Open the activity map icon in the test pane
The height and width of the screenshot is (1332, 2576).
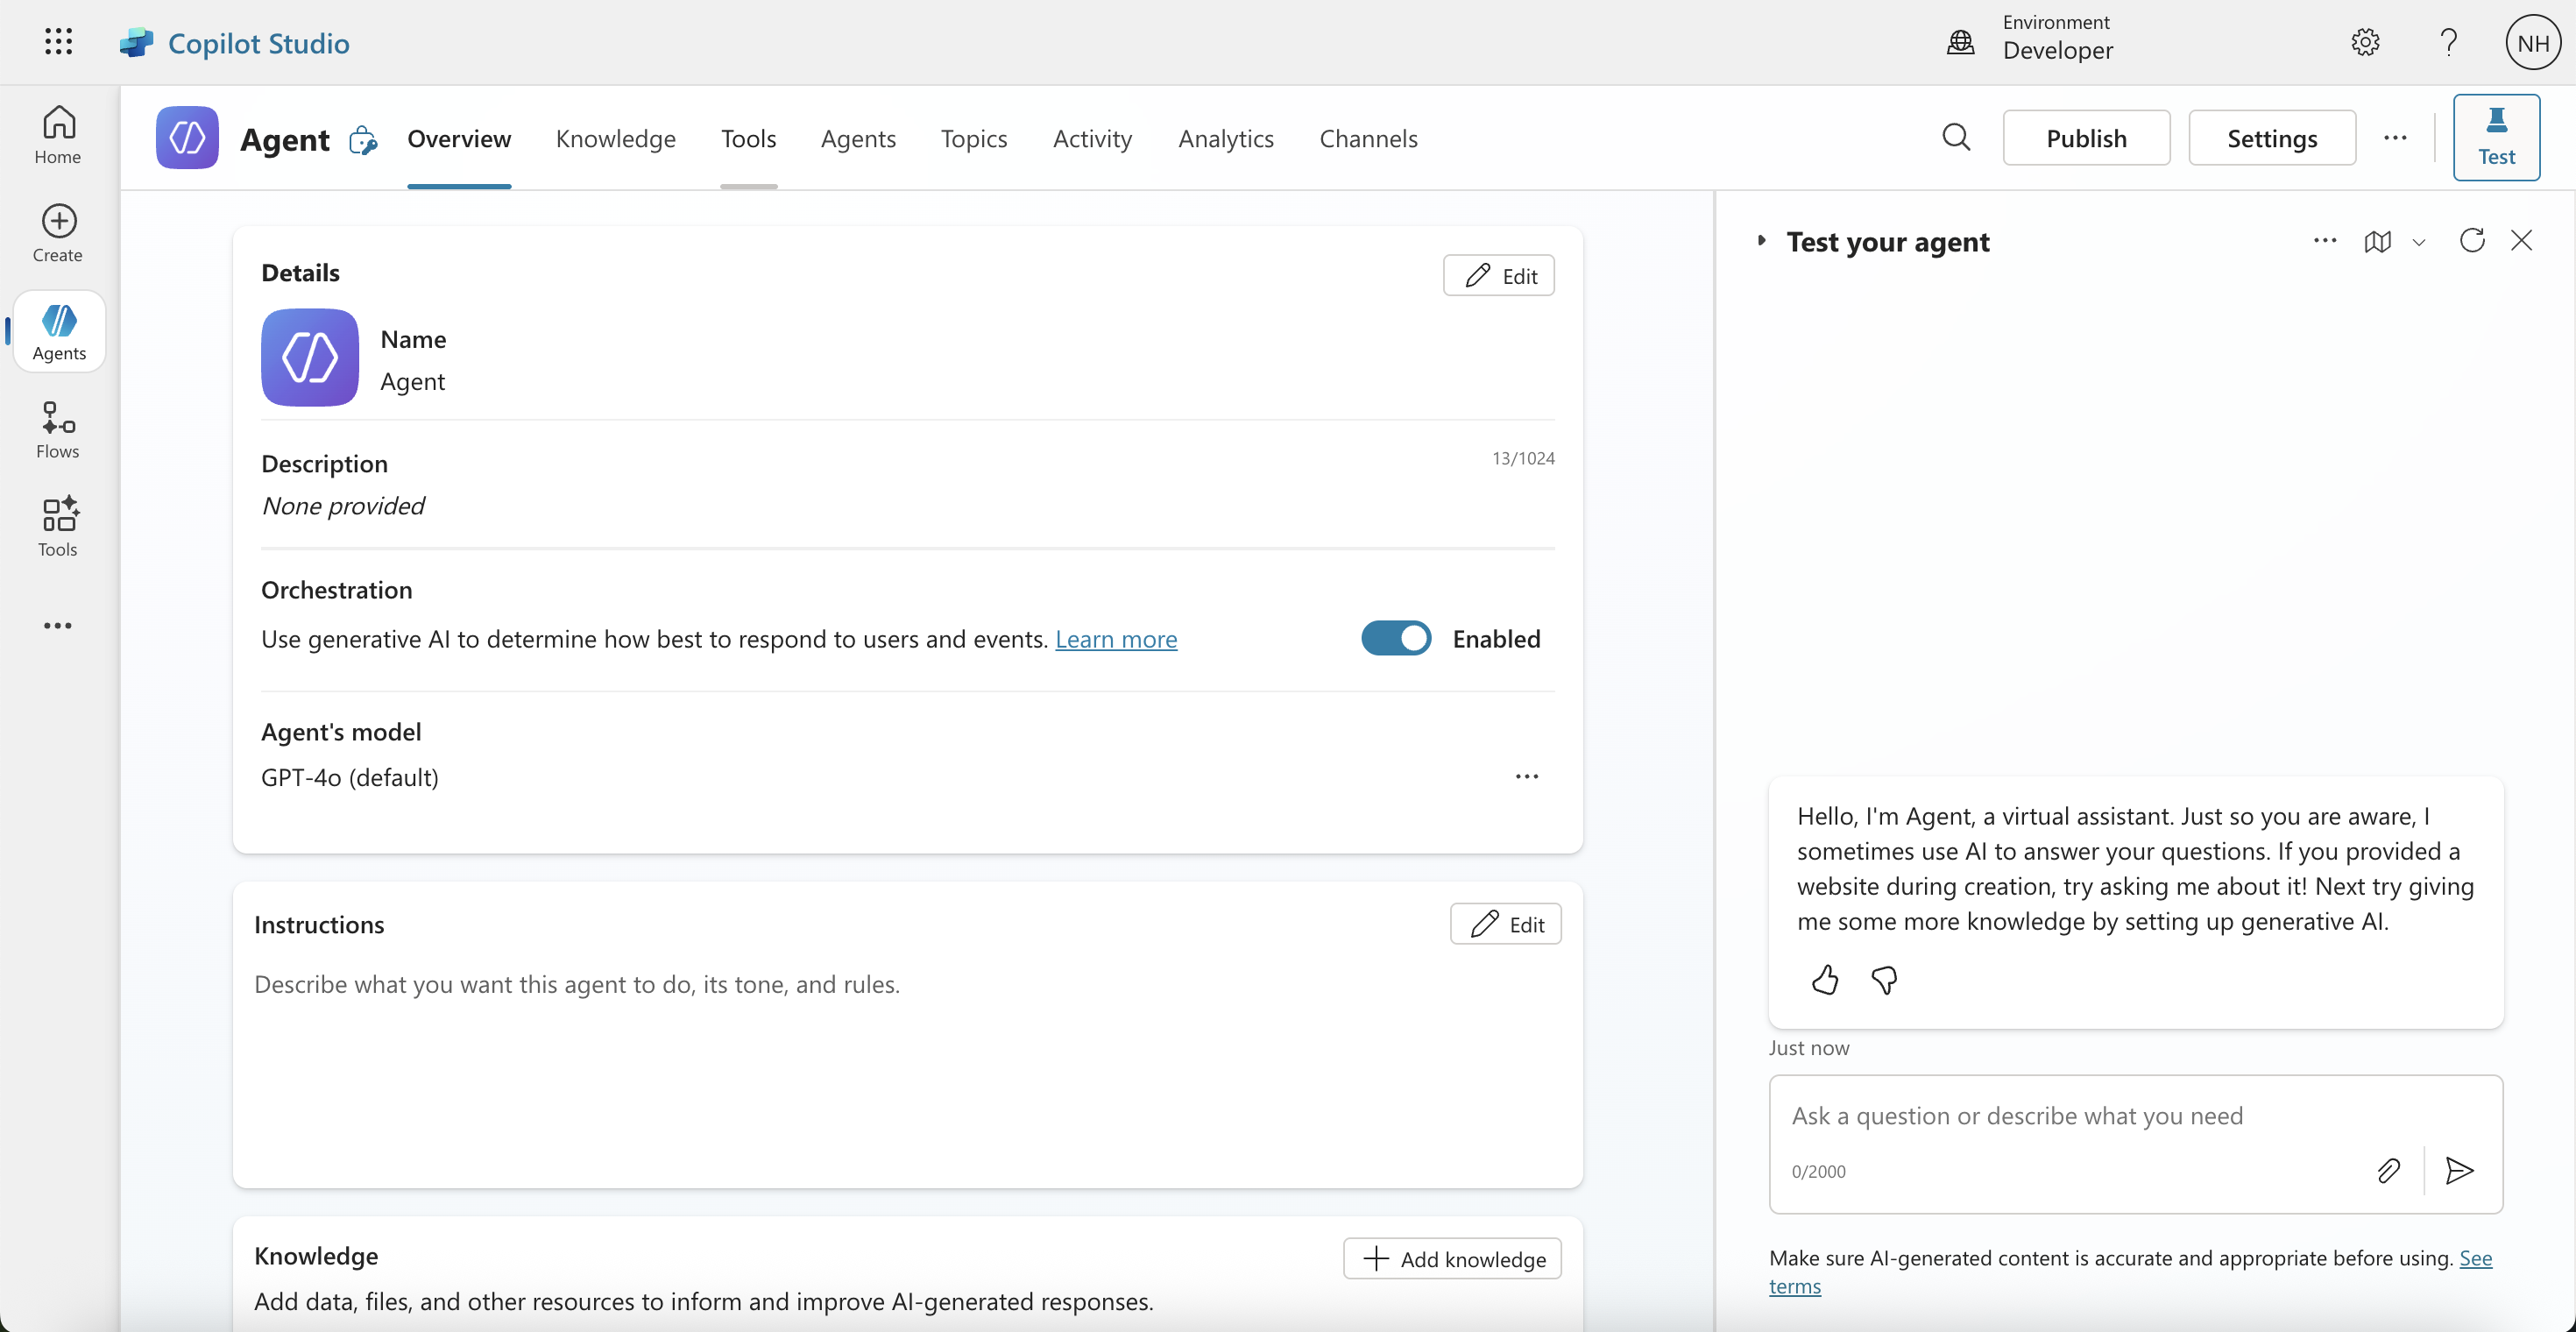click(x=2377, y=242)
